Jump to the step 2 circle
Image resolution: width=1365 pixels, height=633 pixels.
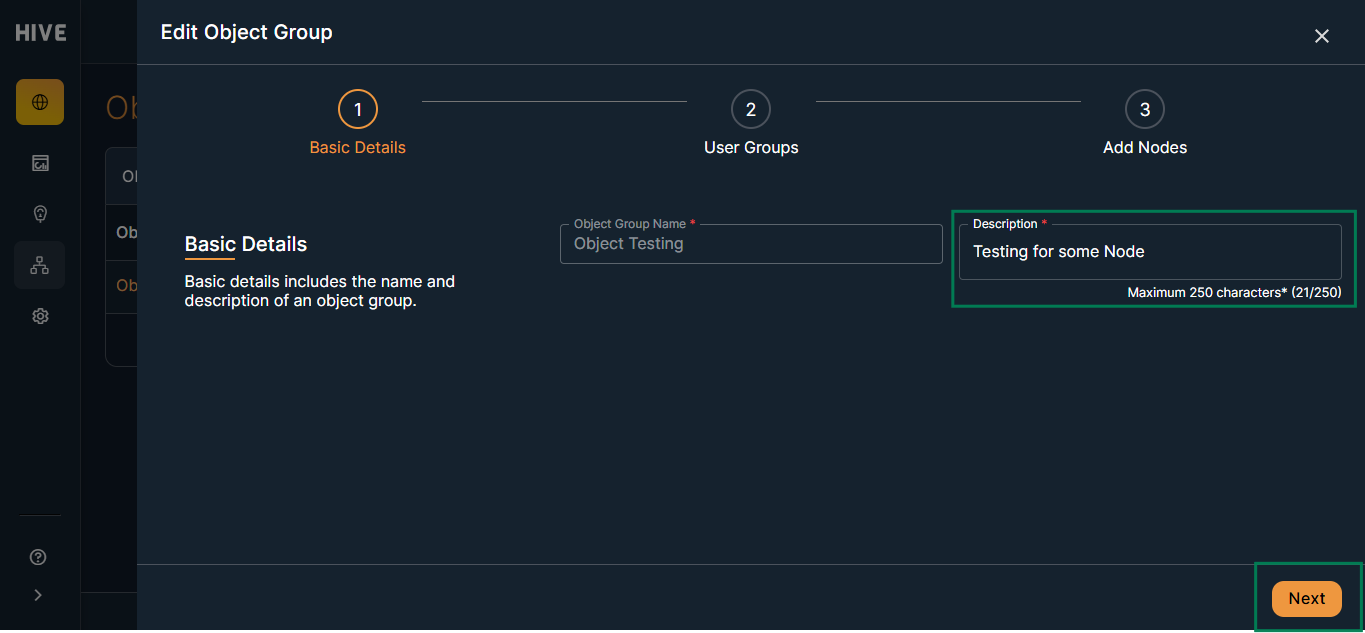pyautogui.click(x=751, y=110)
